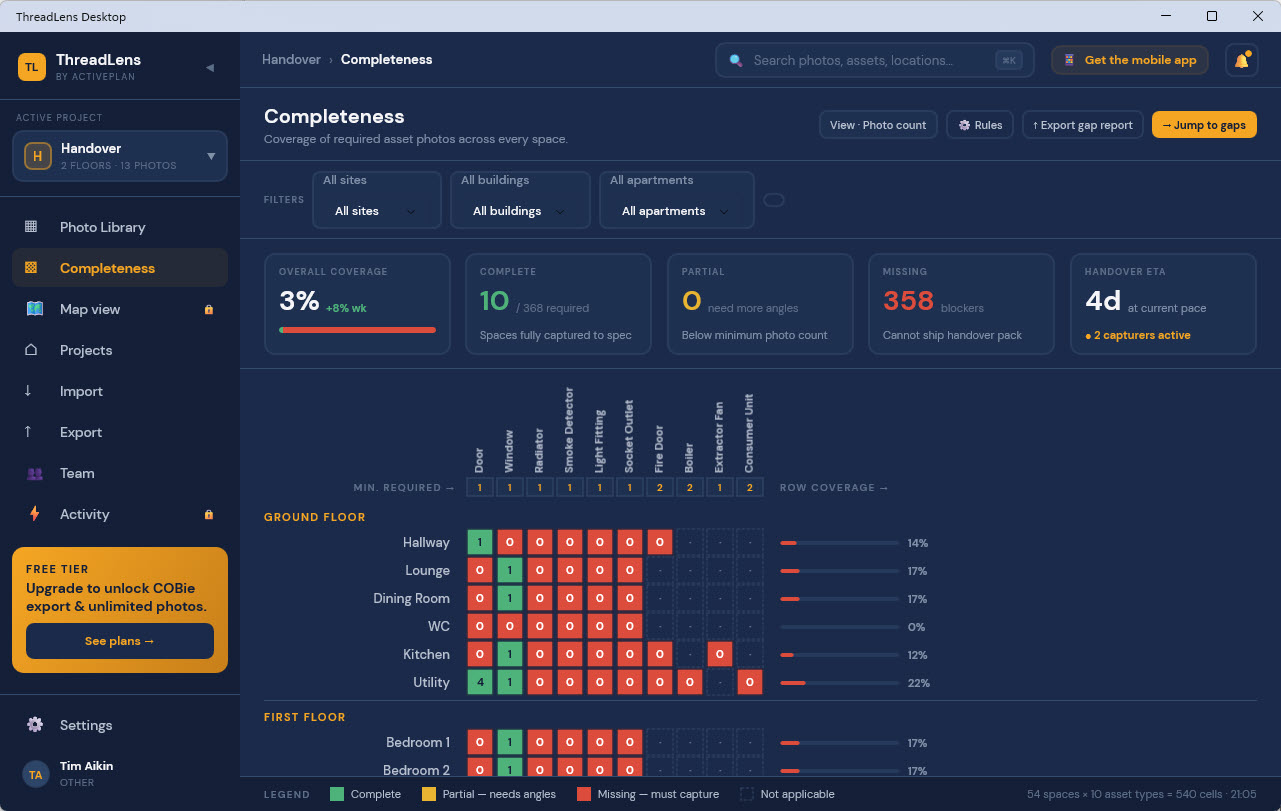The height and width of the screenshot is (811, 1281).
Task: Collapse the sidebar with the arrow icon
Action: coord(210,67)
